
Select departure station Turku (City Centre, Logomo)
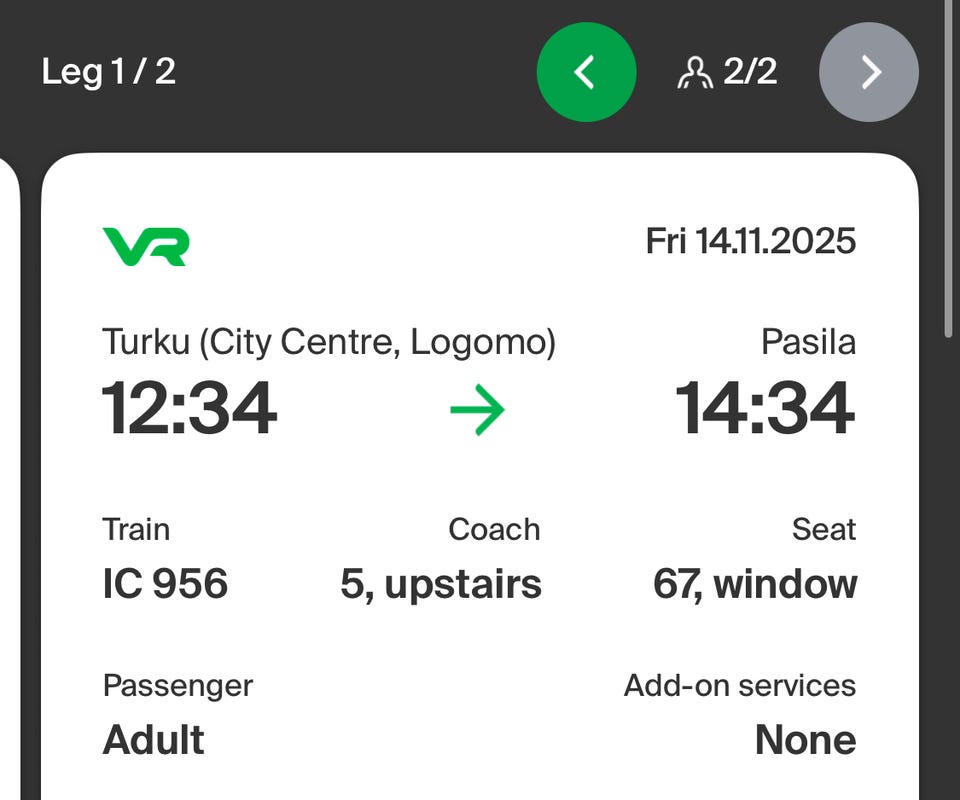click(x=329, y=343)
